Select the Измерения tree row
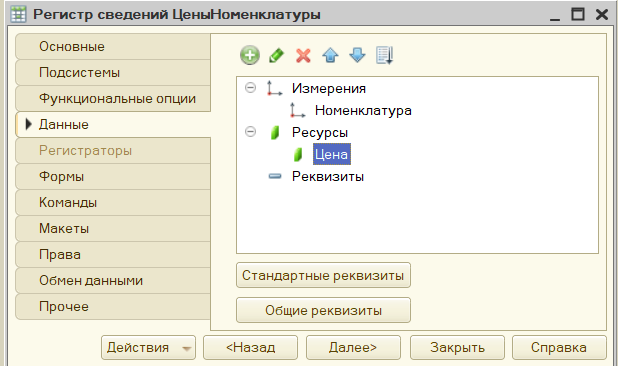 [329, 88]
